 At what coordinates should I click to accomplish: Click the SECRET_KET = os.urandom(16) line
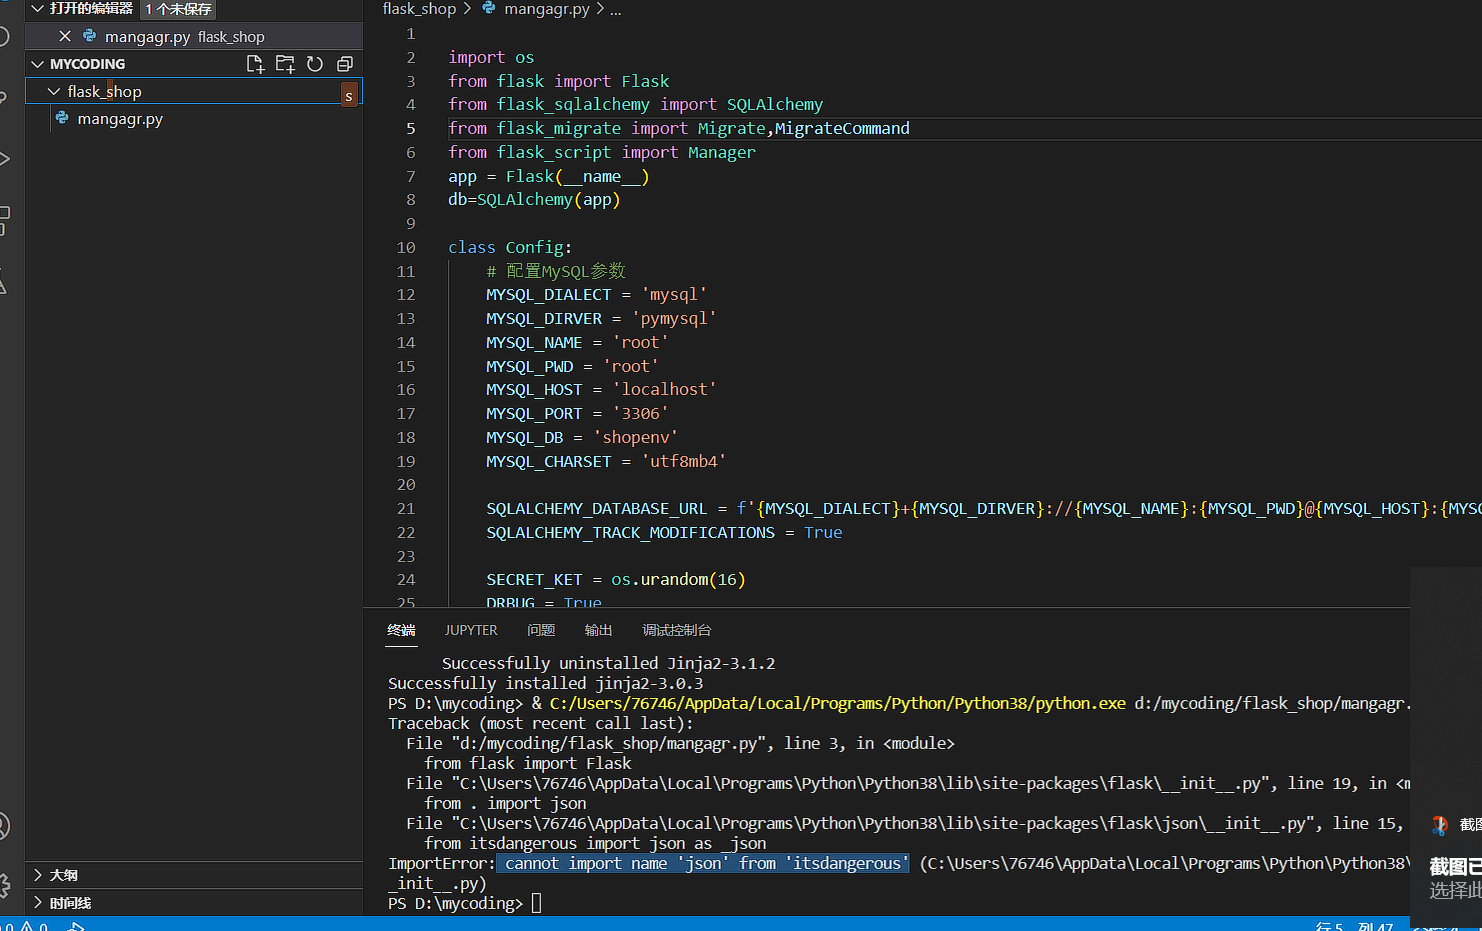click(616, 579)
